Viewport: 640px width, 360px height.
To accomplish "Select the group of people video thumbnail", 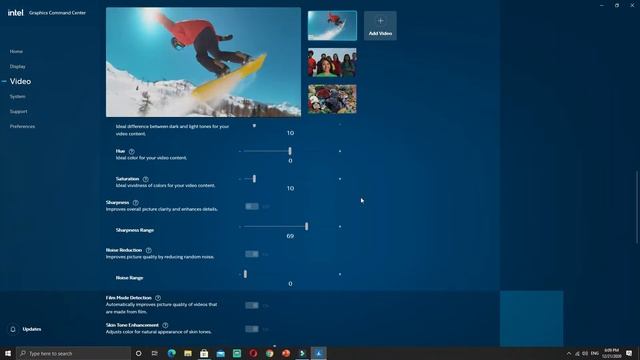I will [x=332, y=62].
